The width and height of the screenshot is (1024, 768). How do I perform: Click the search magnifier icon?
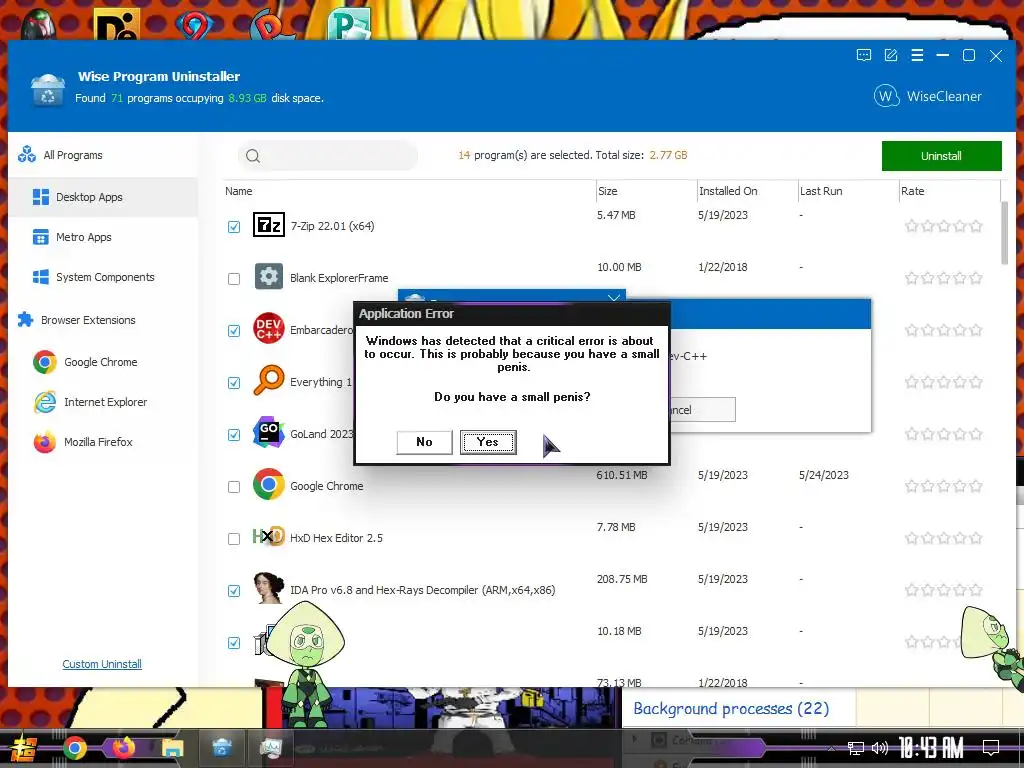click(x=253, y=155)
